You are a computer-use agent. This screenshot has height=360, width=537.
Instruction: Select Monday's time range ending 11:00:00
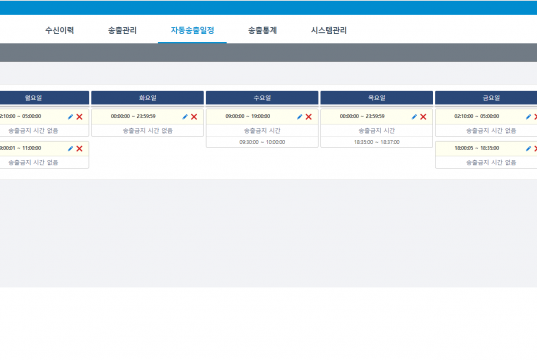(21, 148)
